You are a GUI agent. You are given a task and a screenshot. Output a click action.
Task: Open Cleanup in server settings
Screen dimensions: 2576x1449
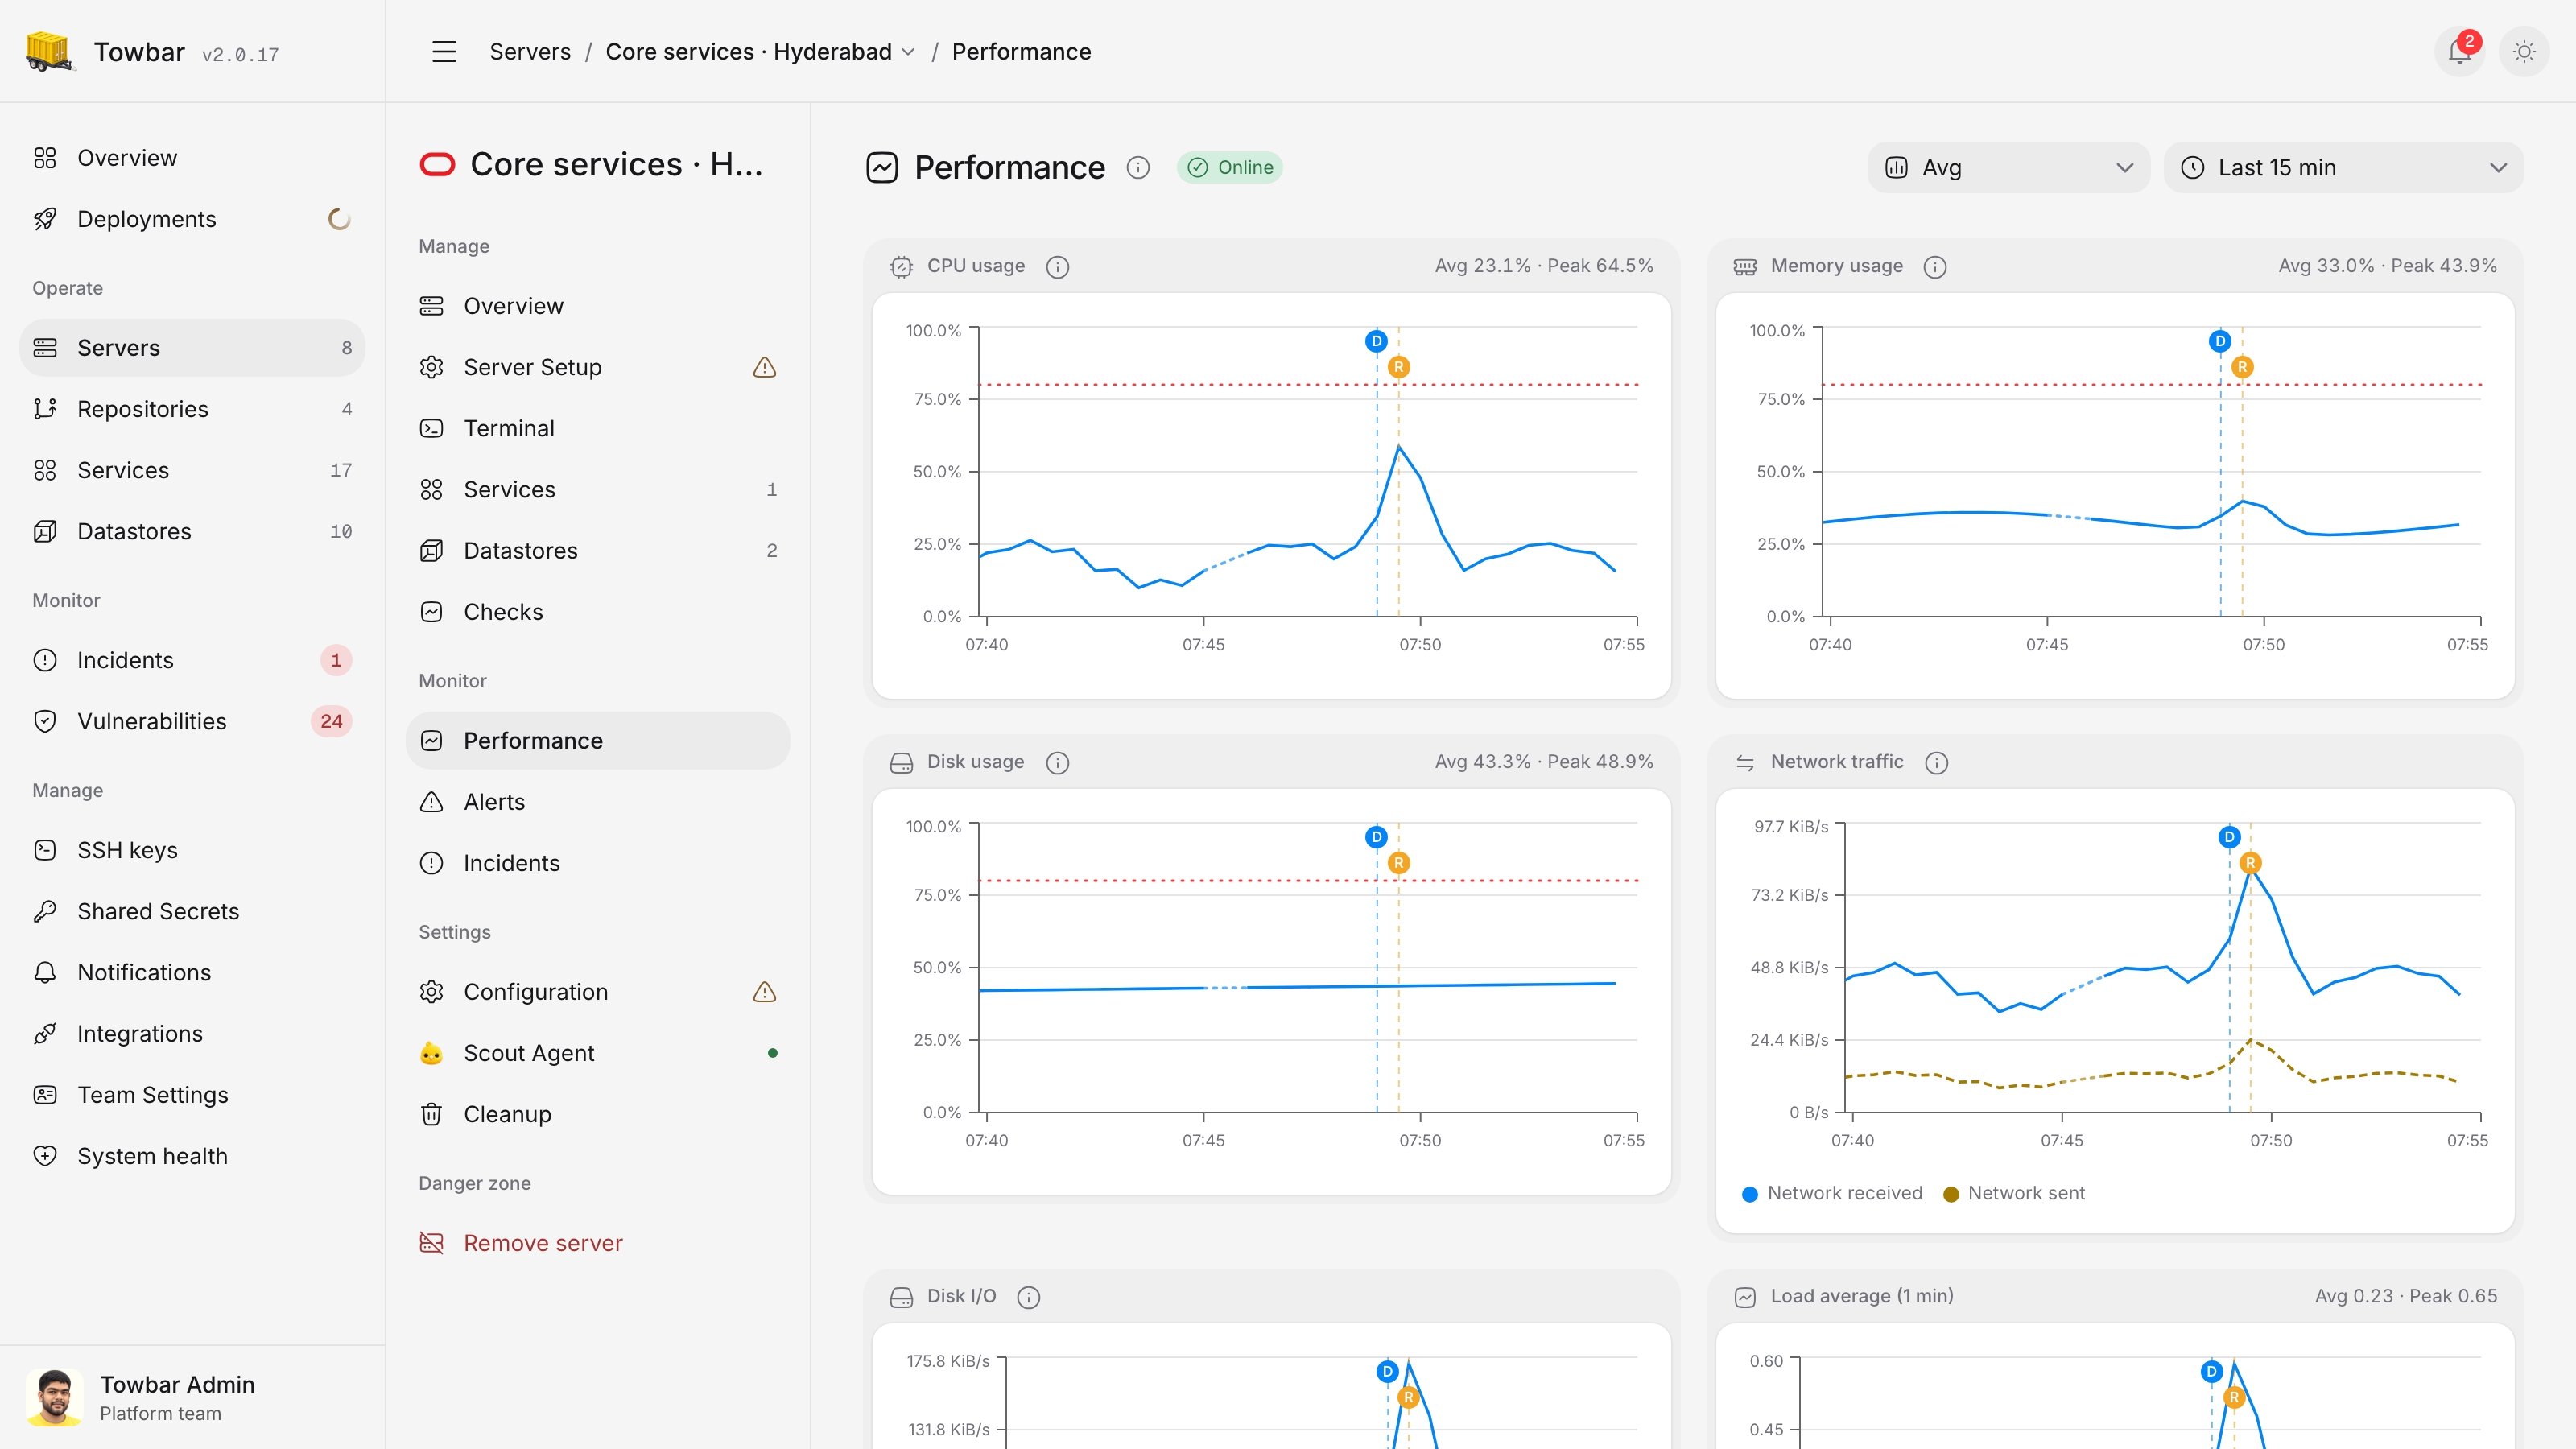598,1114
